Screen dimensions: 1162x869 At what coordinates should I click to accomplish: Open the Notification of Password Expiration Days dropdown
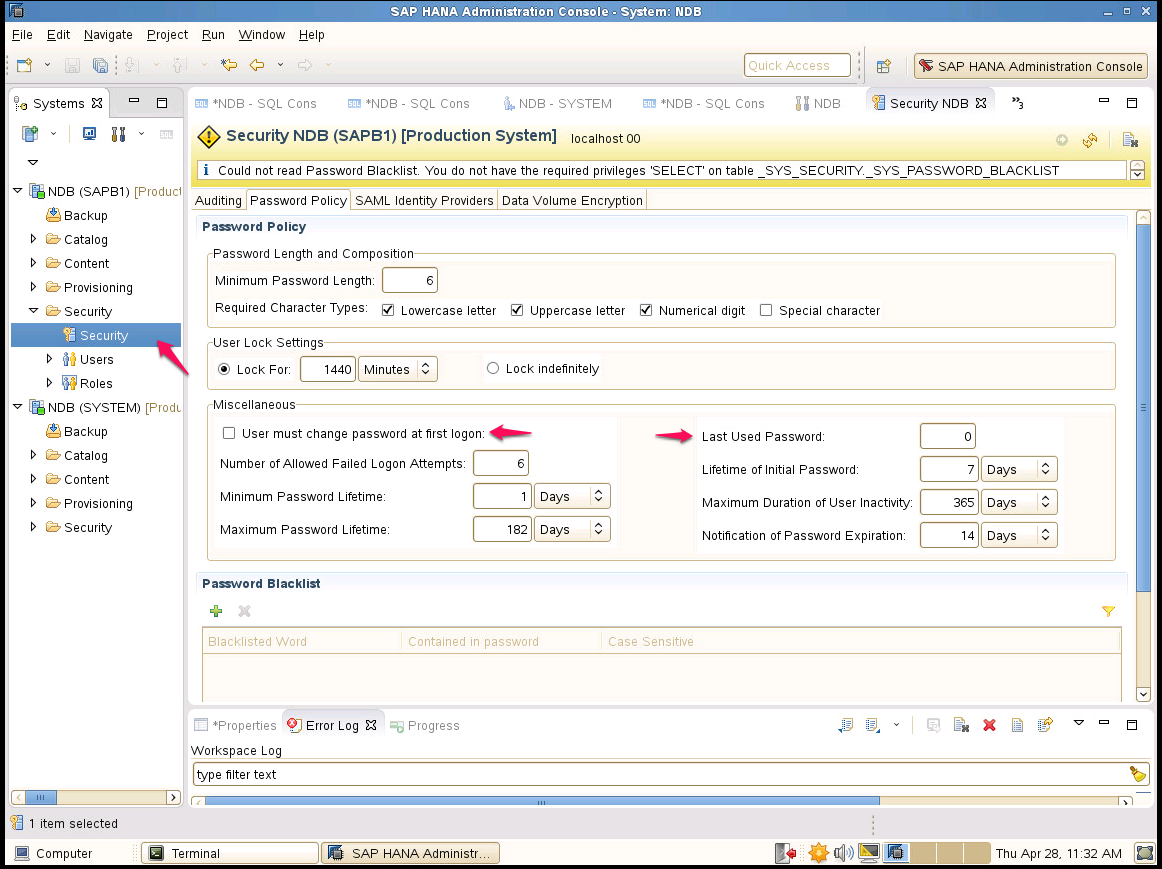pos(1018,536)
